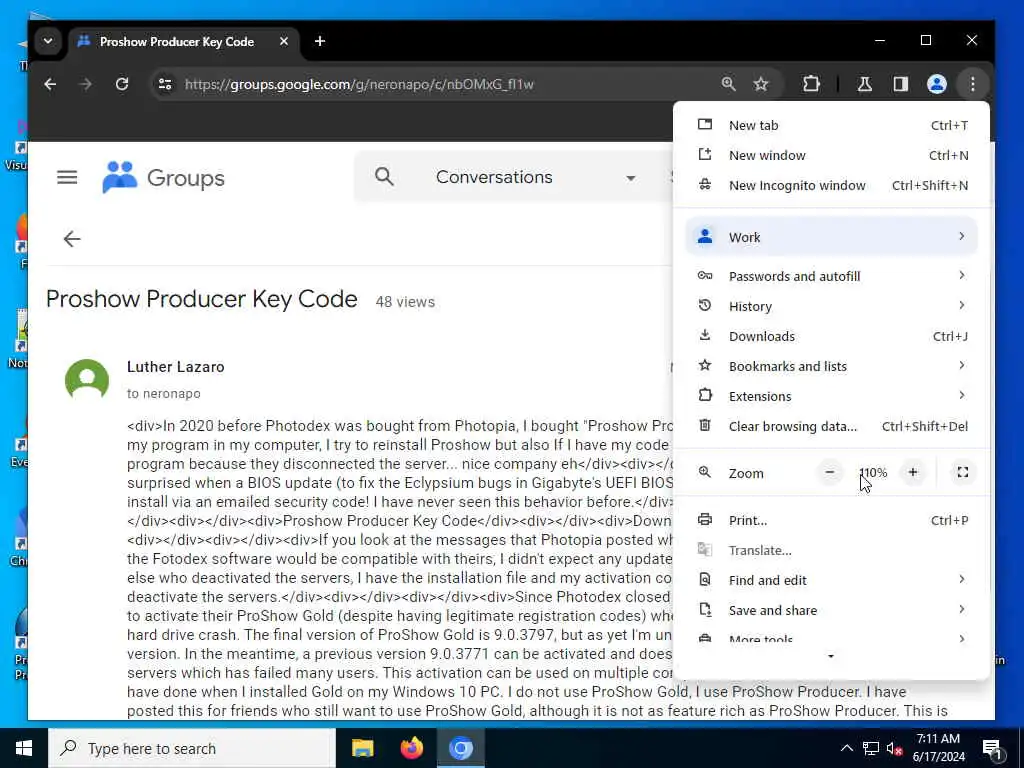The height and width of the screenshot is (768, 1024).
Task: Reload the current page
Action: pos(121,84)
